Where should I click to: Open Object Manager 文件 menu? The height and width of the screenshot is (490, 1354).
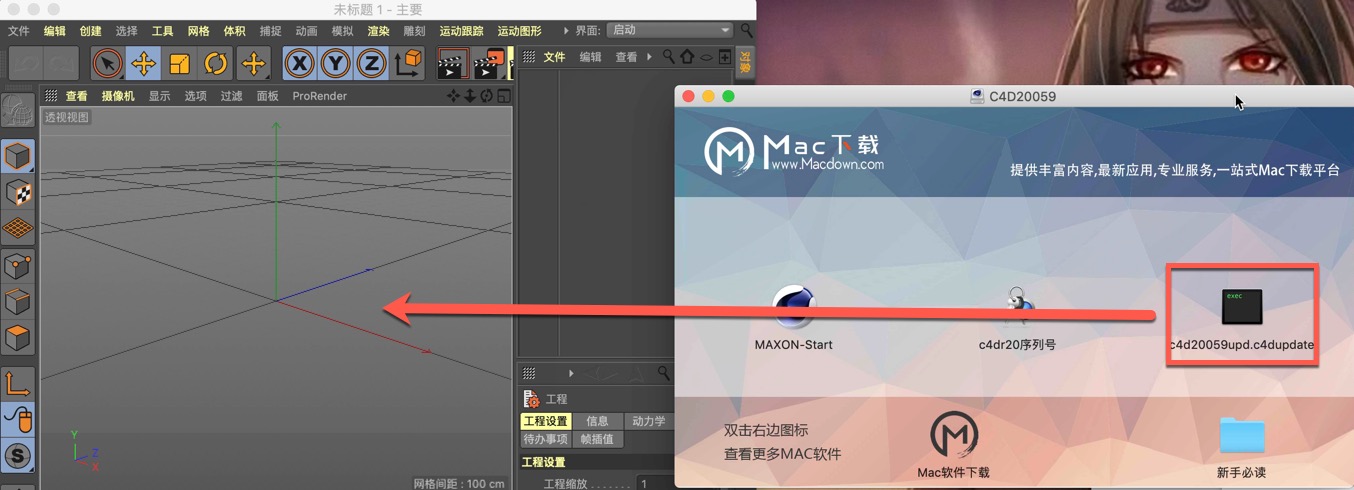(555, 57)
